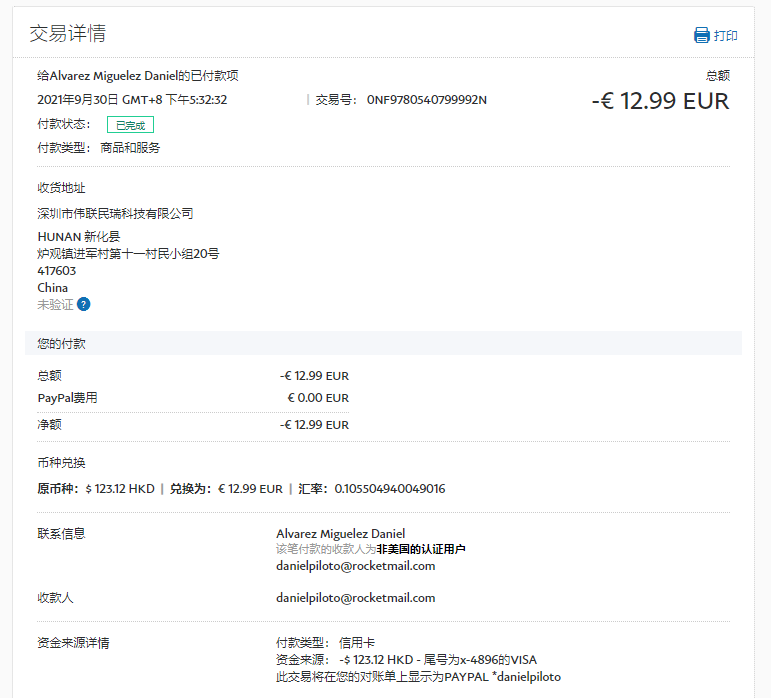Click the exchange rate value 0.105504940049016
This screenshot has width=771, height=698.
pos(389,489)
